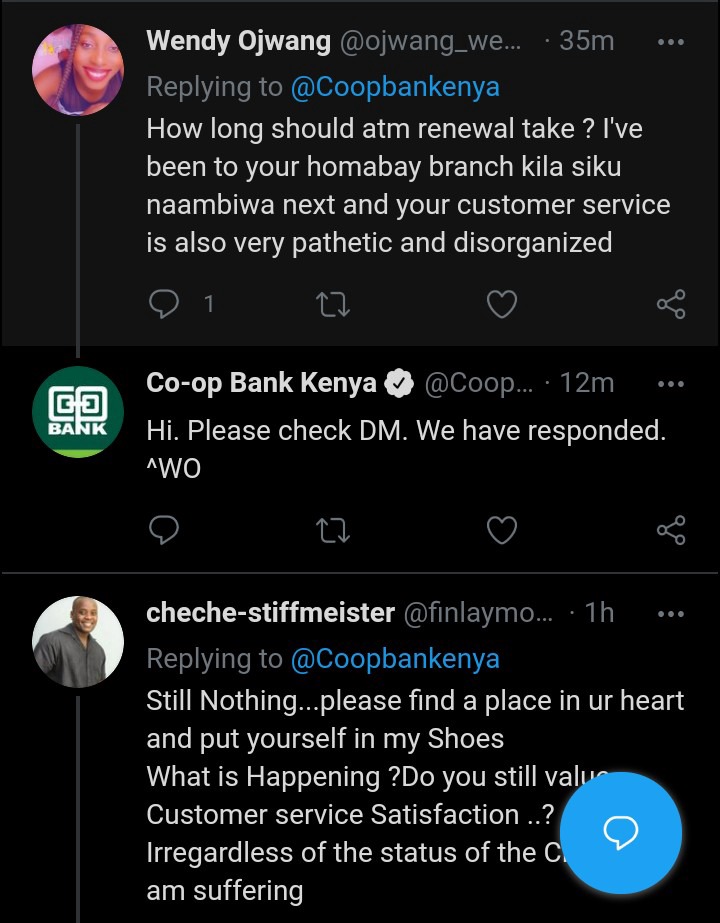Viewport: 720px width, 923px height.
Task: Like Co-op Bank Kenya's response tweet
Action: 502,530
